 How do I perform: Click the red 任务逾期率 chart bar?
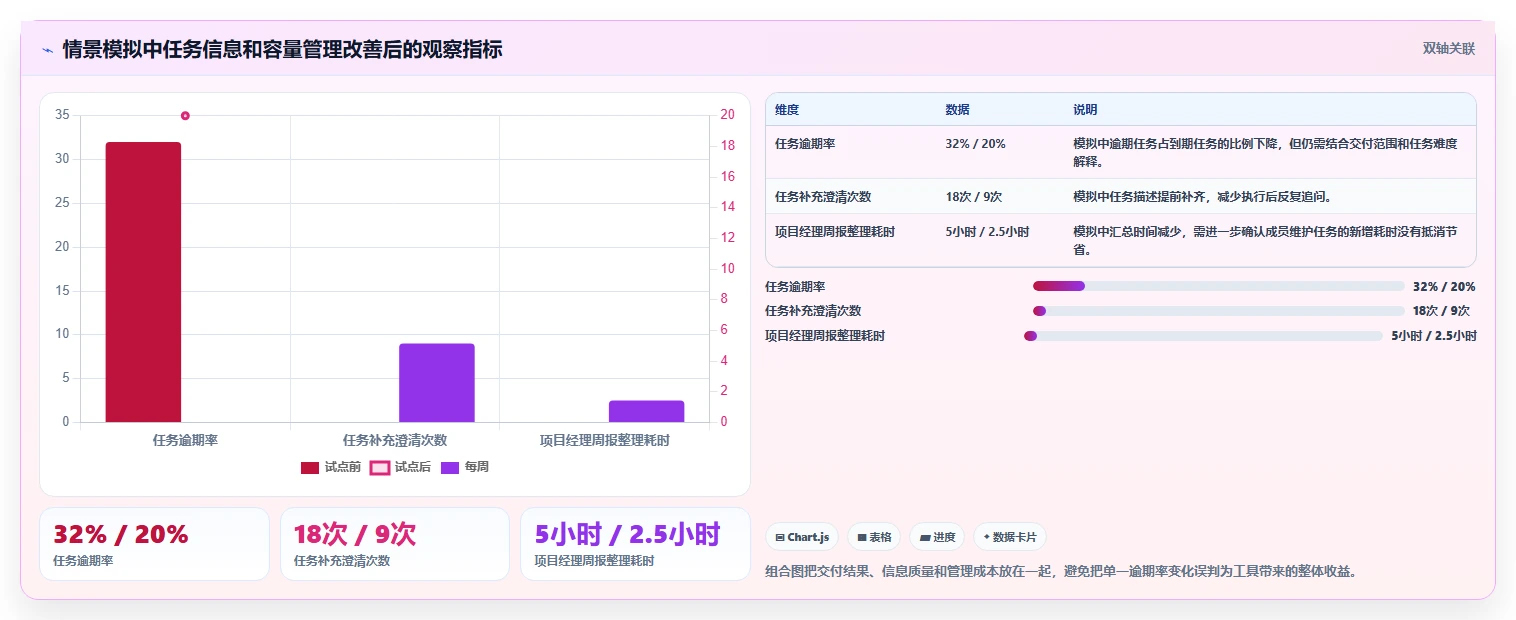[143, 282]
